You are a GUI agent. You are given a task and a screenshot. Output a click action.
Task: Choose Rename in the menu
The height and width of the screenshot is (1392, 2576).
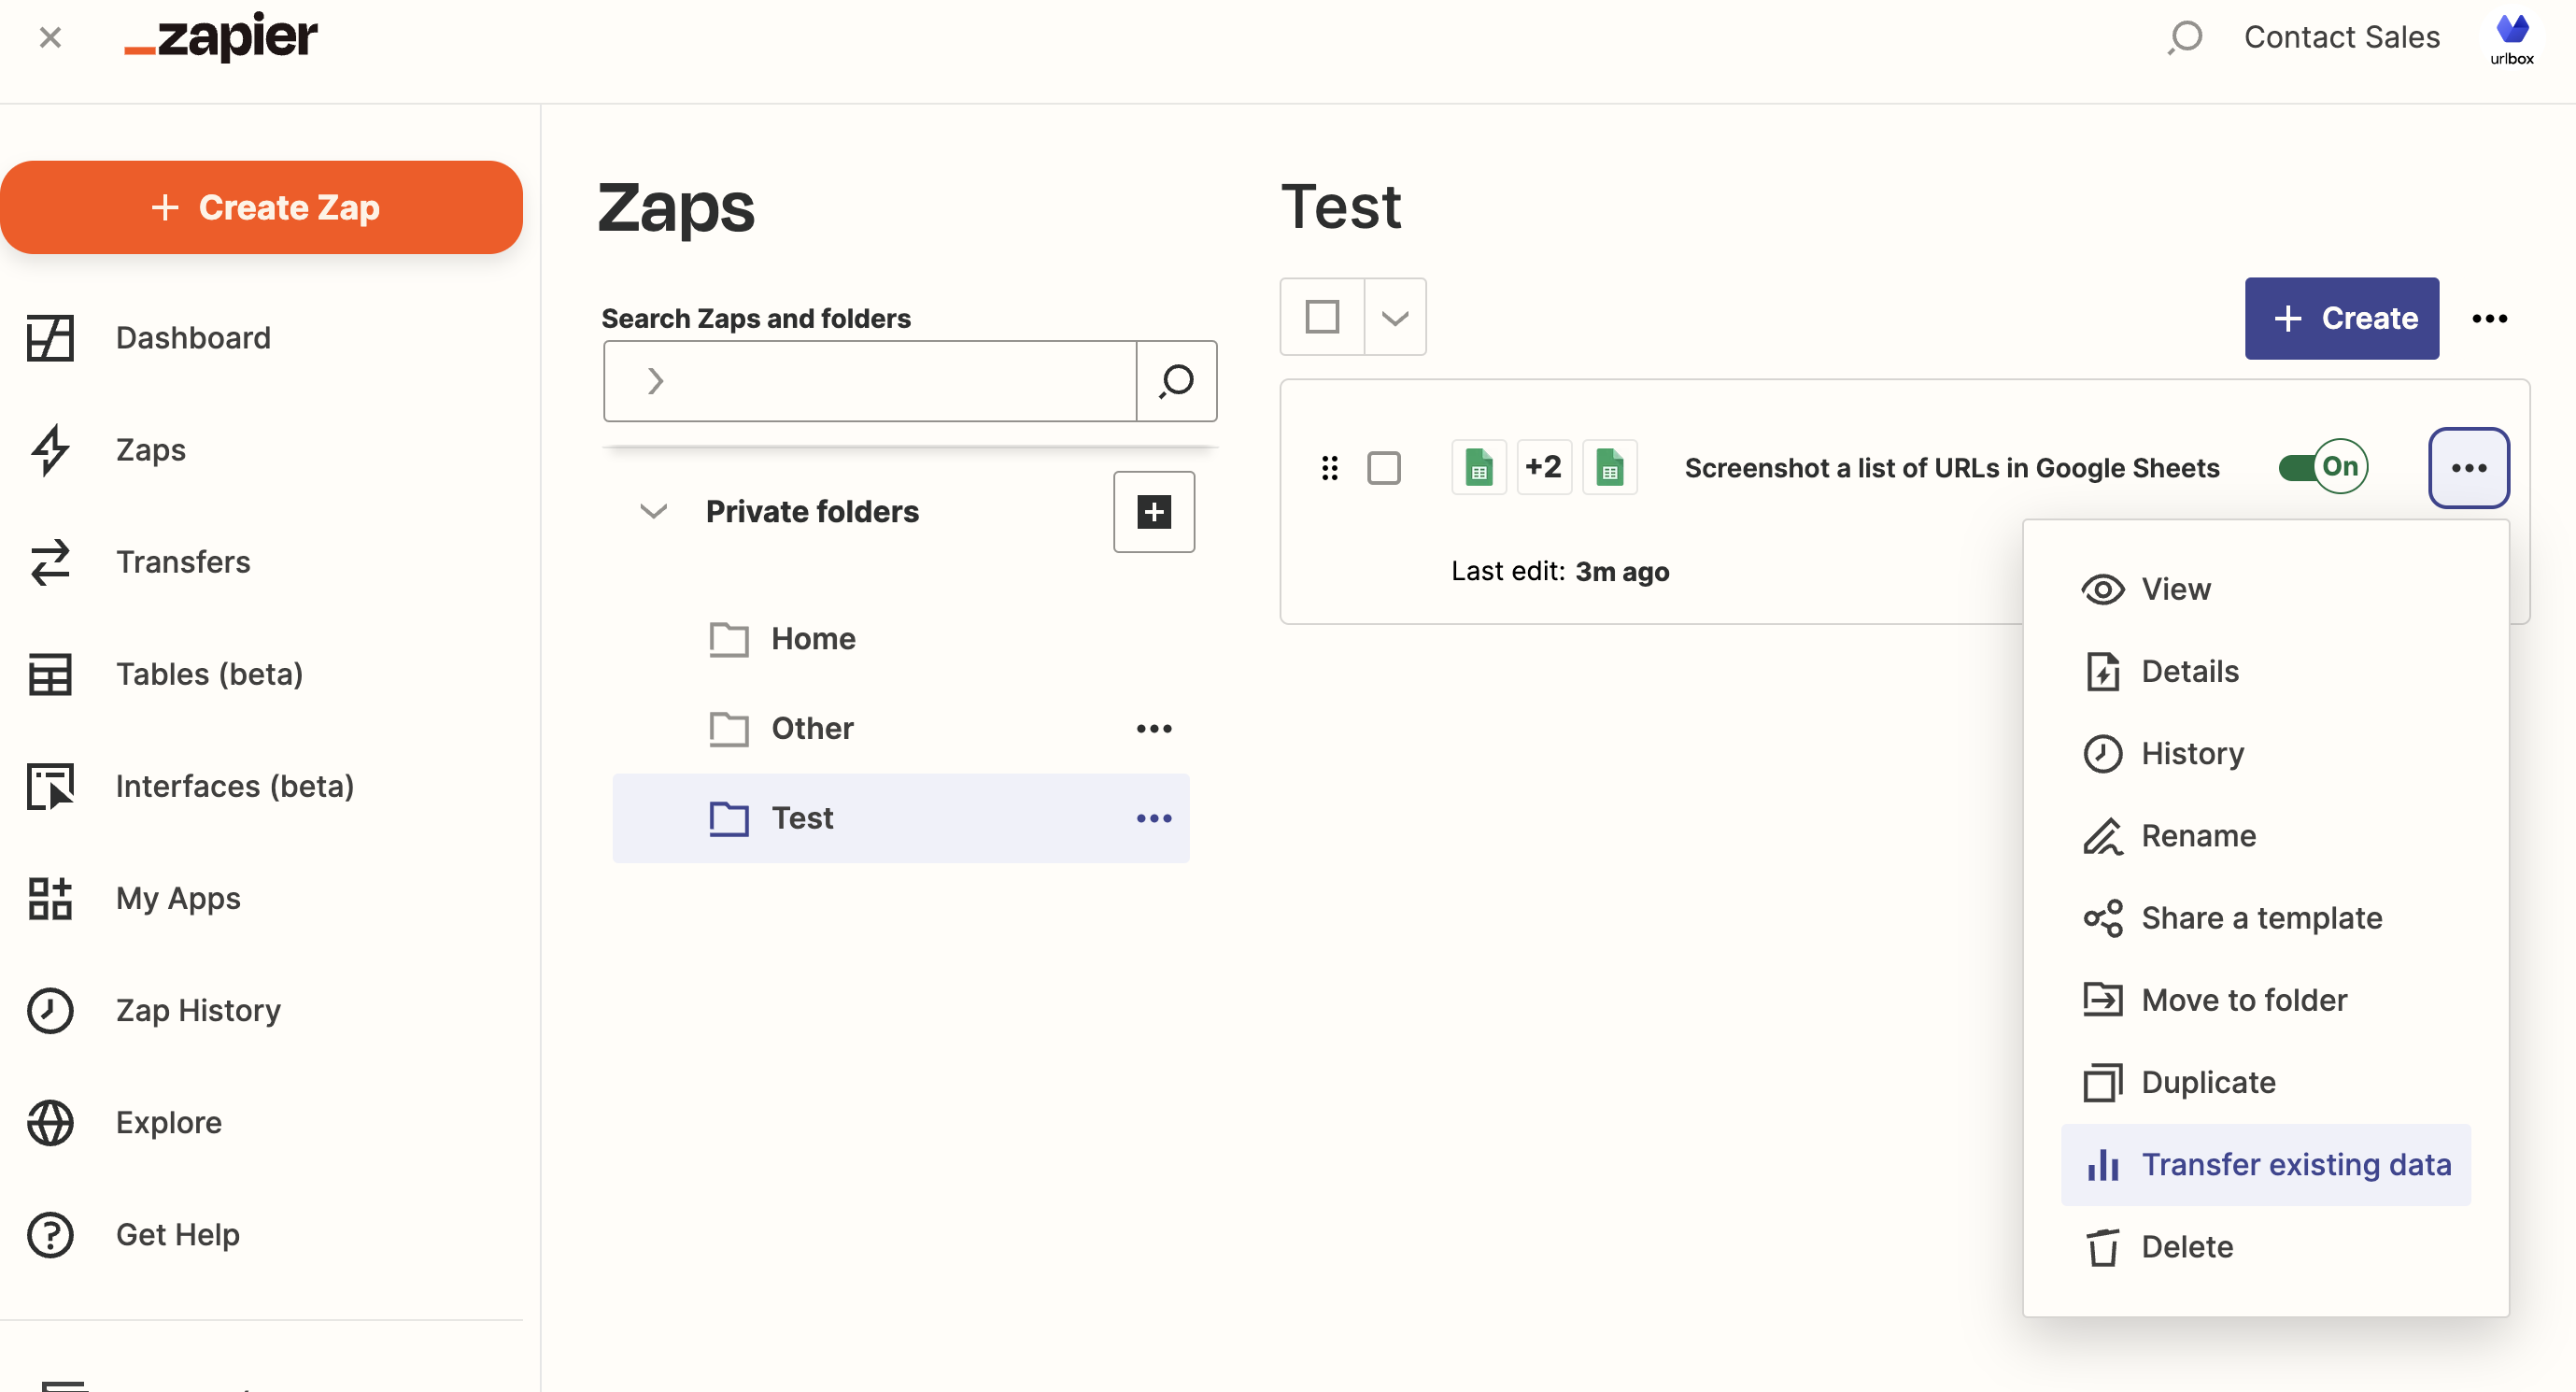tap(2265, 835)
